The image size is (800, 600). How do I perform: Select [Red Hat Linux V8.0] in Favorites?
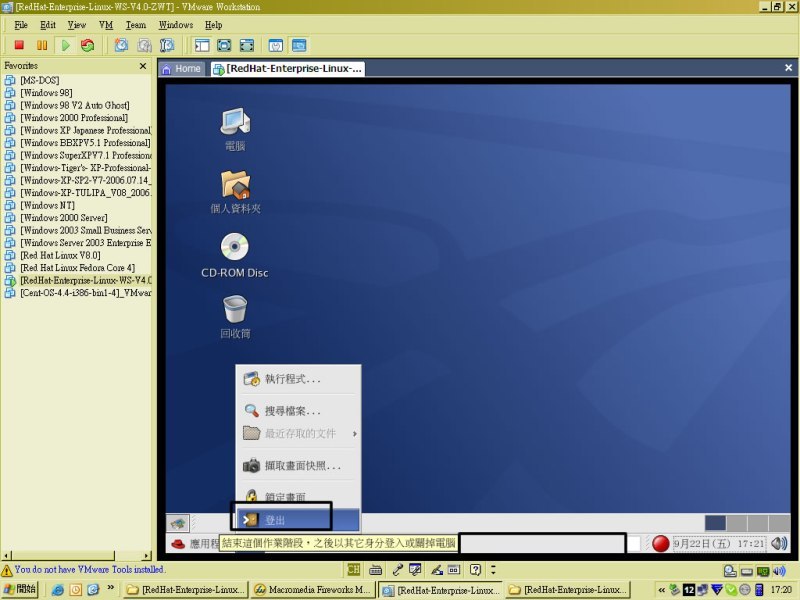60,256
